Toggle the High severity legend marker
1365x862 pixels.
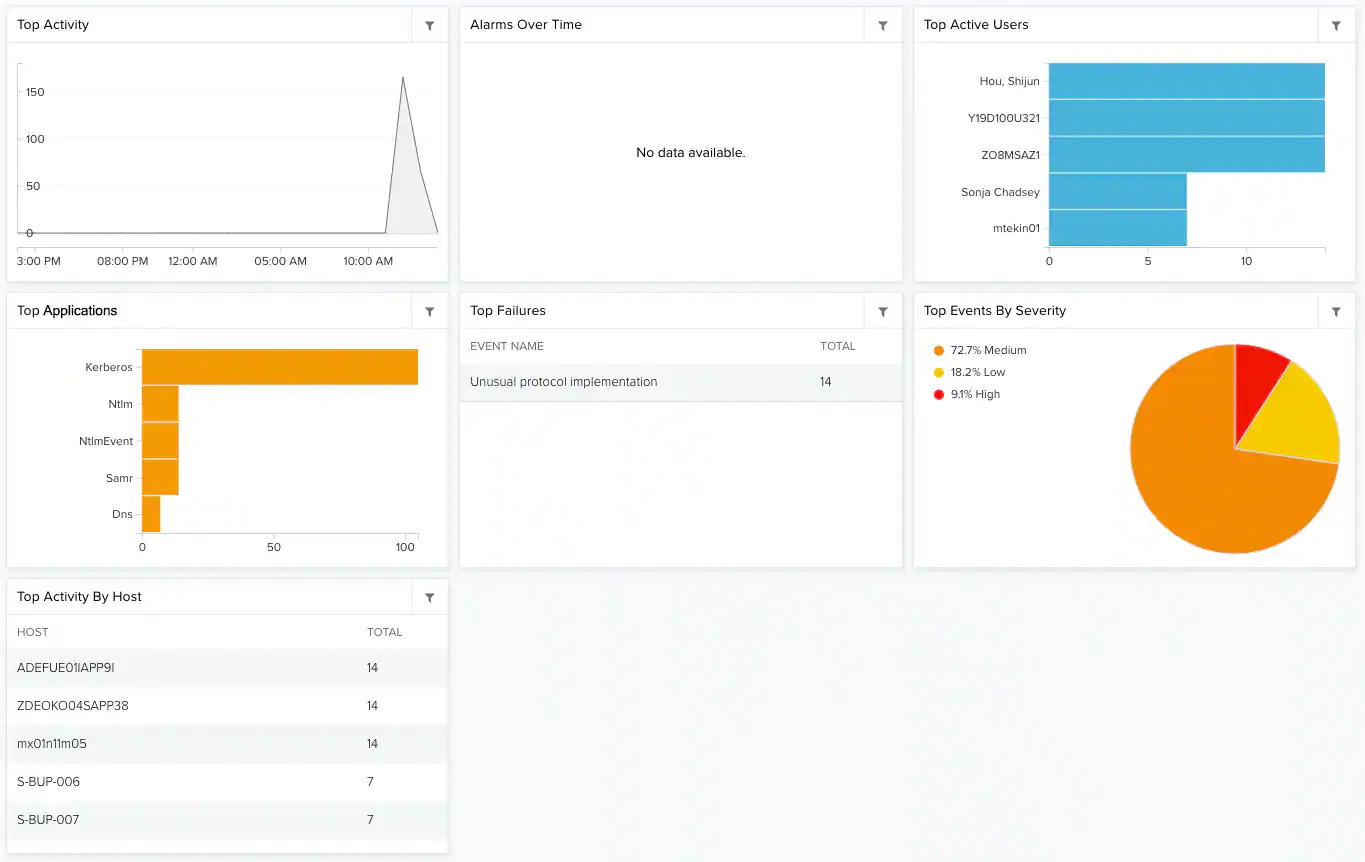coord(938,395)
